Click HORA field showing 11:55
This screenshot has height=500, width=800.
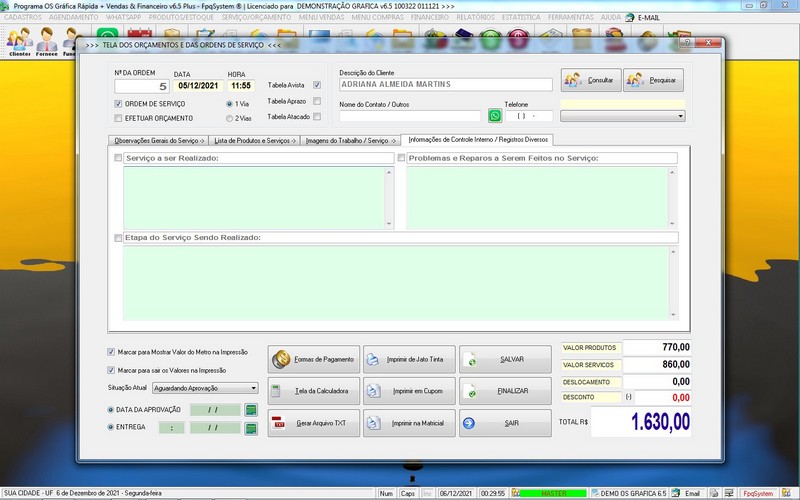point(241,86)
